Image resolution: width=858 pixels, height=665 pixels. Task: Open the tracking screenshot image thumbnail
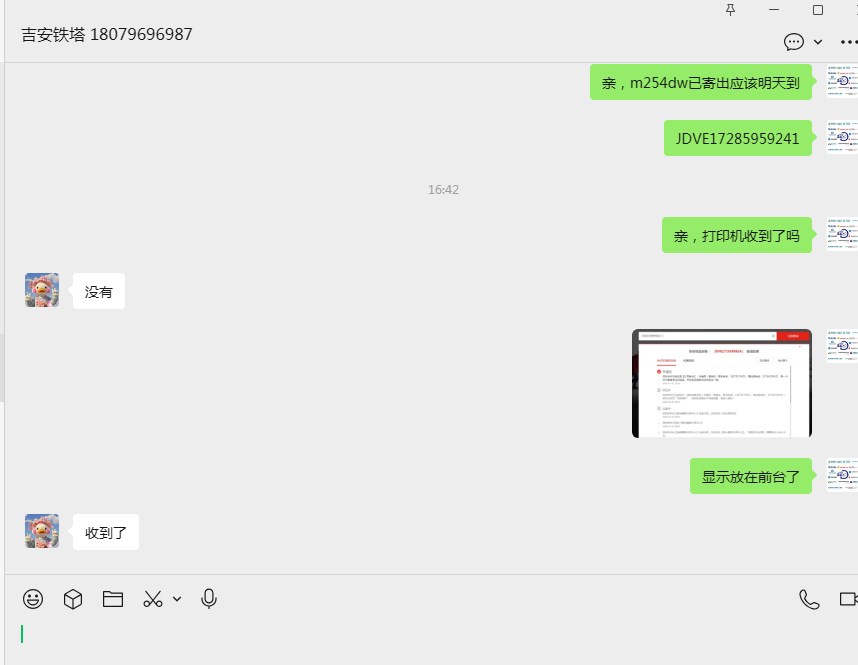coord(721,384)
